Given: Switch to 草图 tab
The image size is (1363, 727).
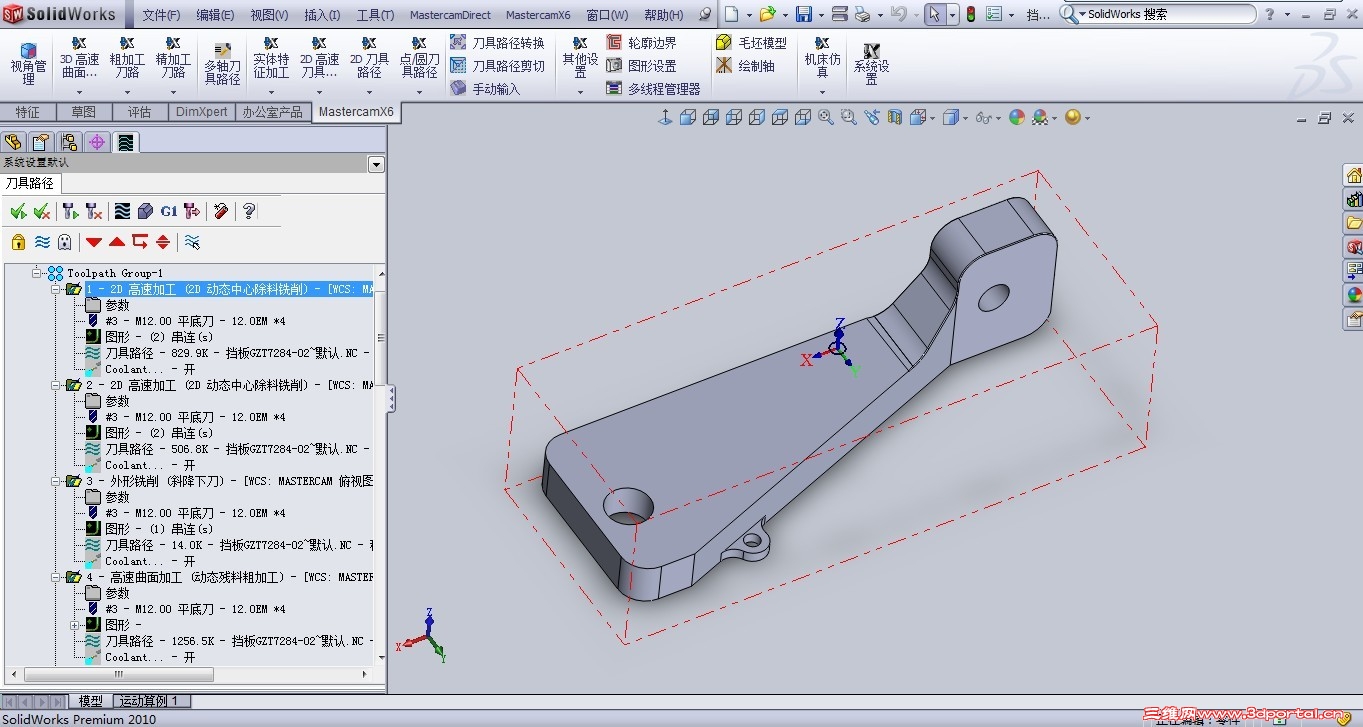Looking at the screenshot, I should [x=84, y=112].
